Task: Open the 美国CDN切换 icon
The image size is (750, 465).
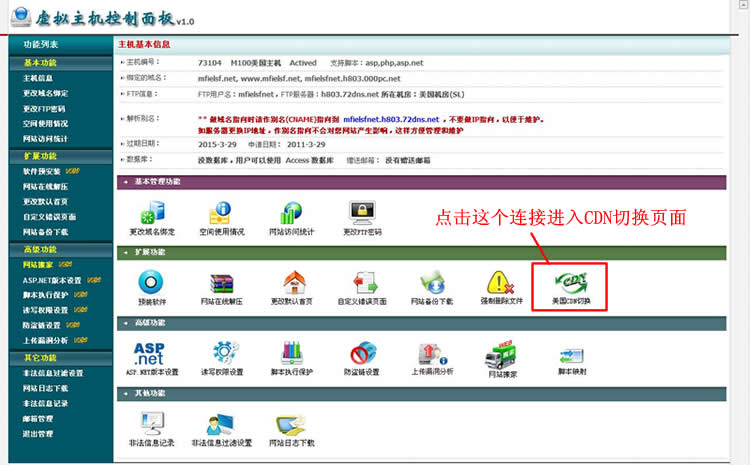Action: click(571, 282)
